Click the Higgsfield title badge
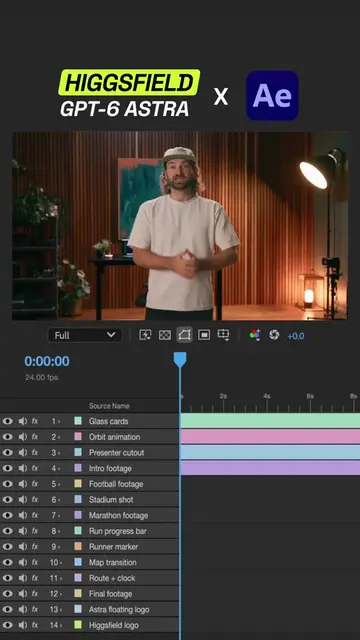The width and height of the screenshot is (360, 640). point(129,82)
